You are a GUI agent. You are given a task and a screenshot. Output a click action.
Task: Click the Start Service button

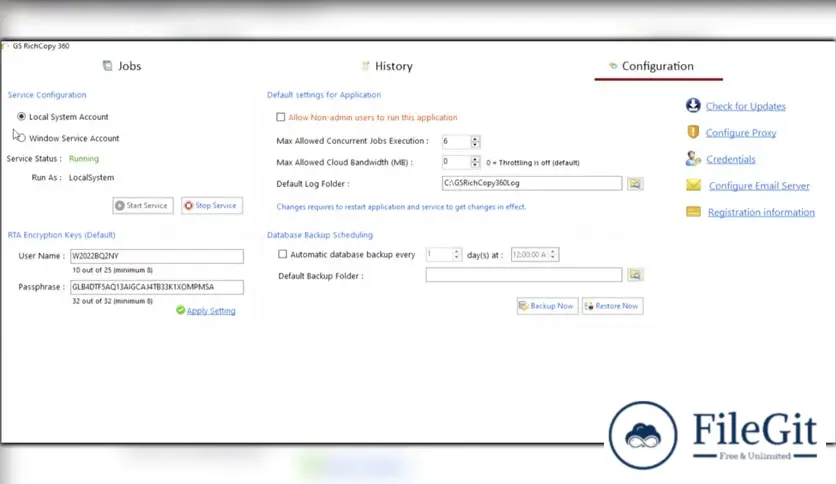143,205
